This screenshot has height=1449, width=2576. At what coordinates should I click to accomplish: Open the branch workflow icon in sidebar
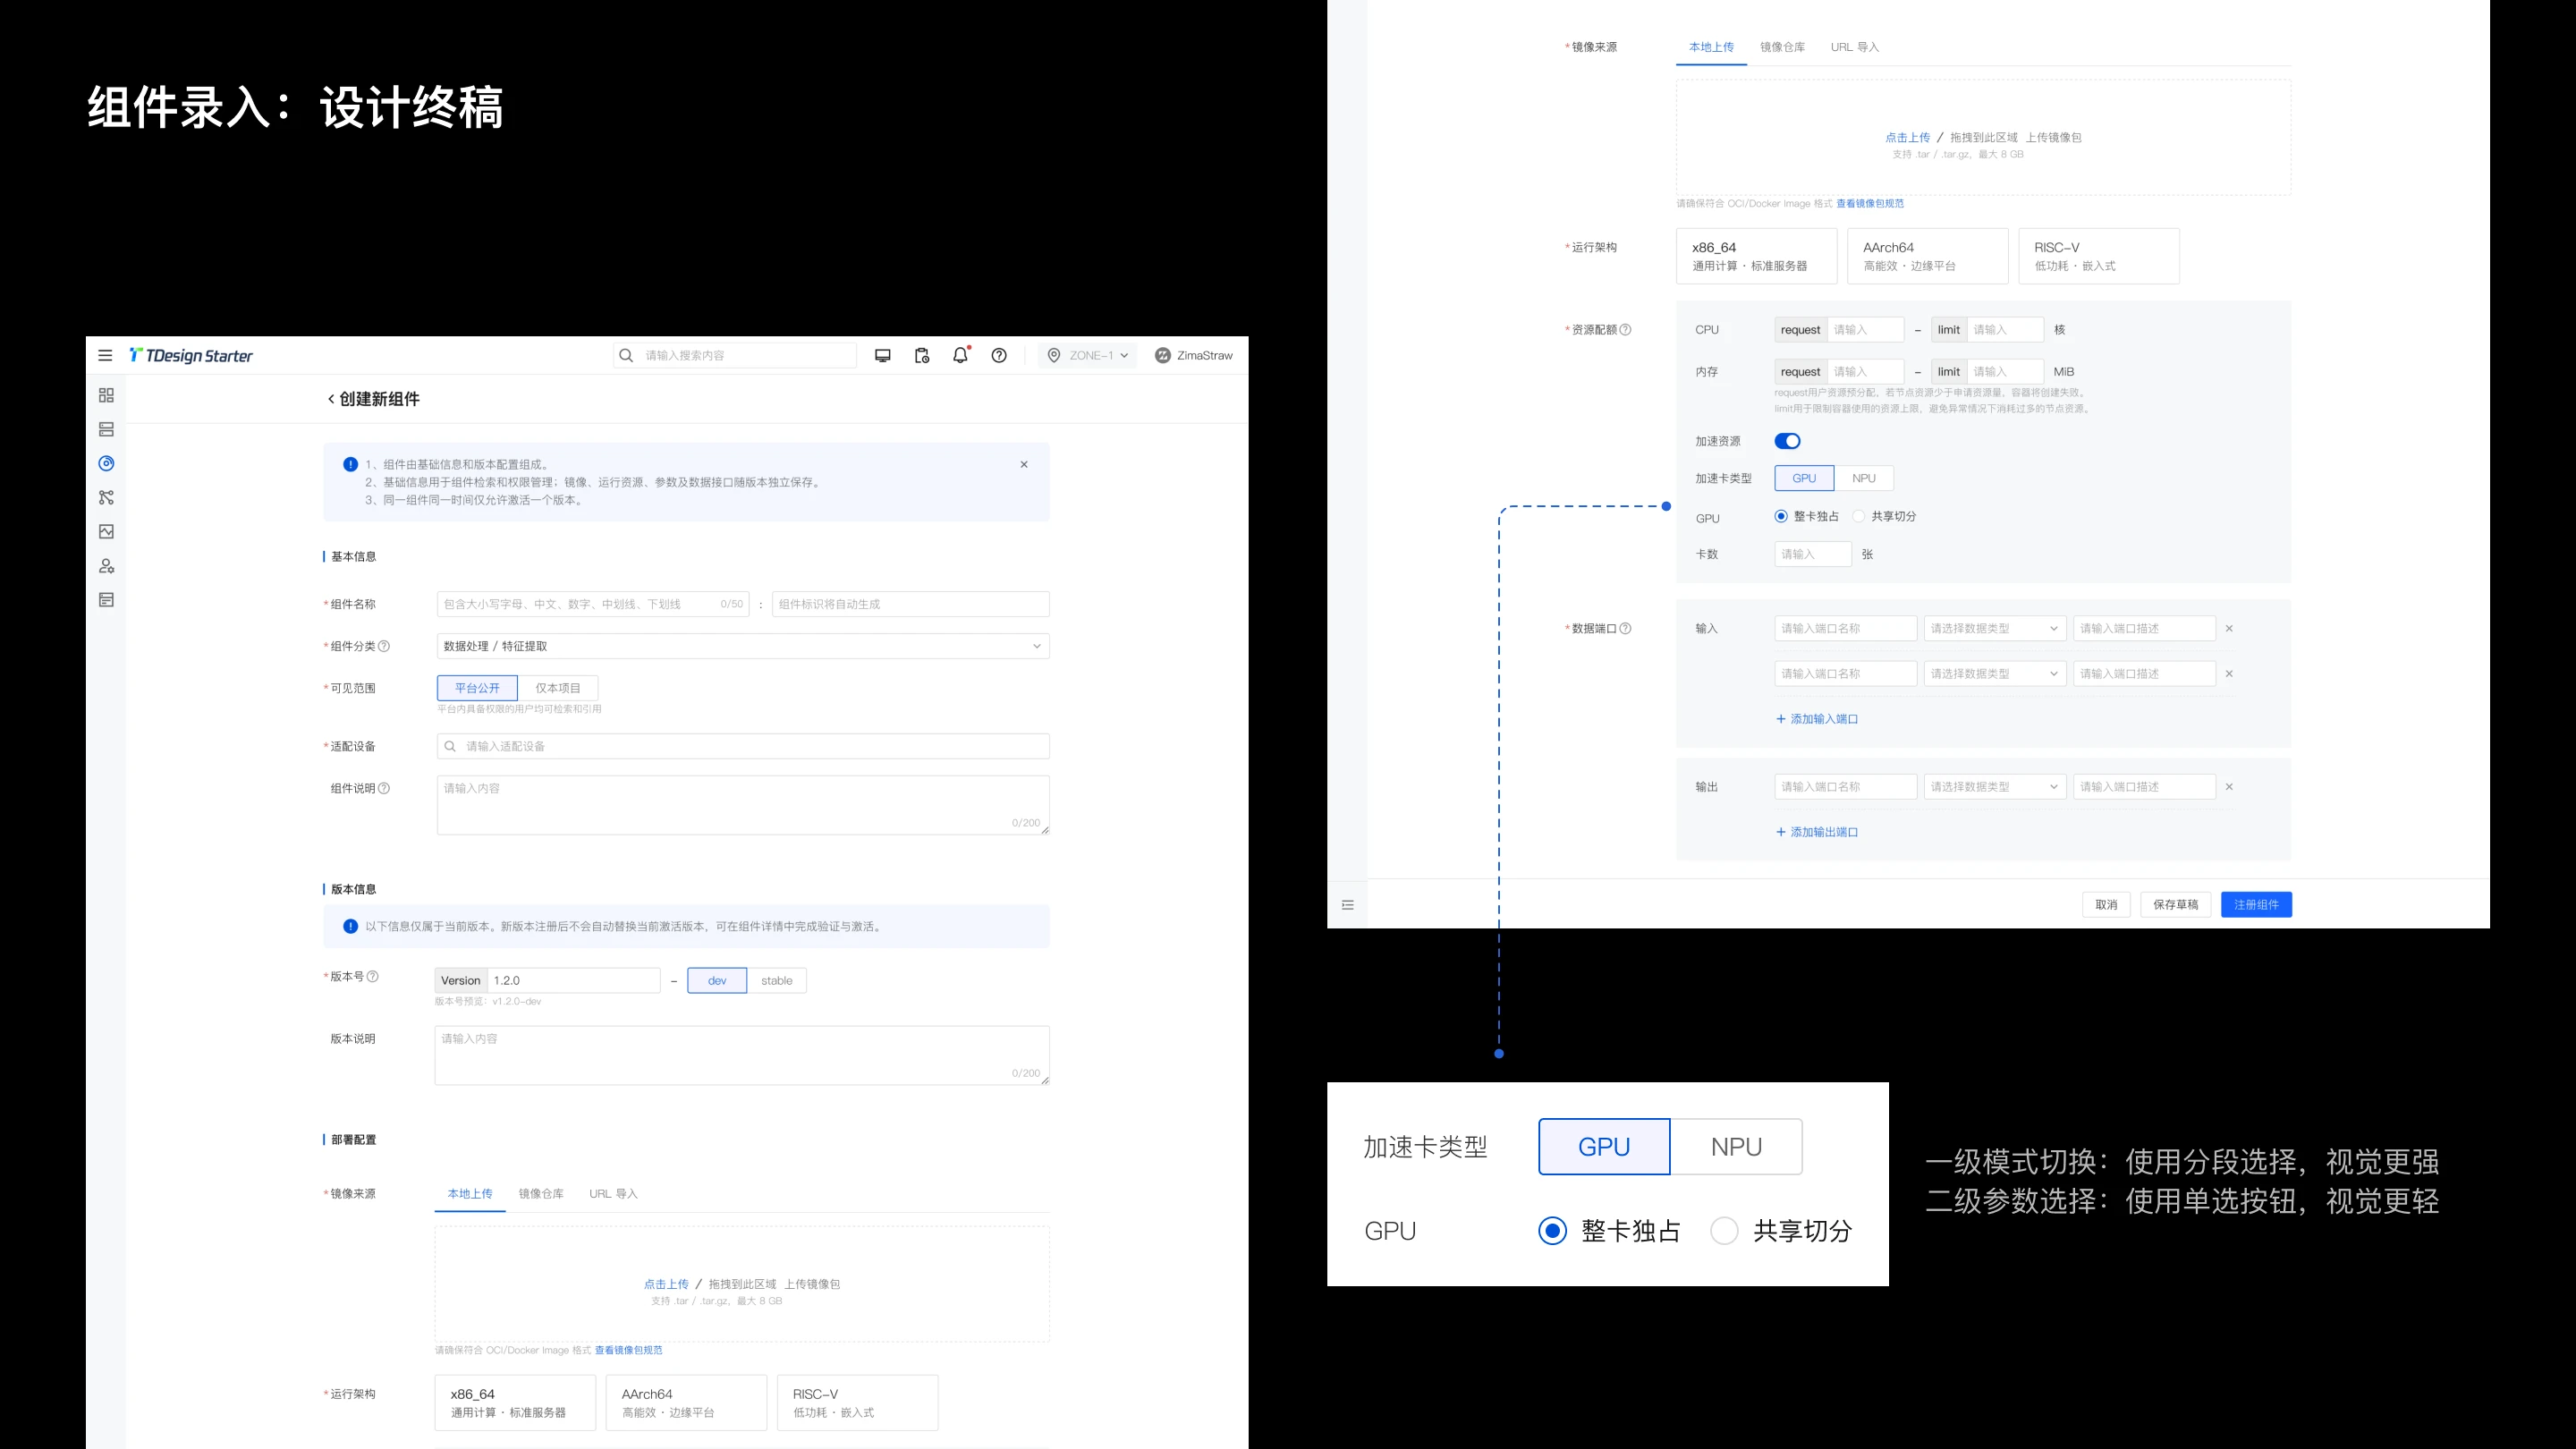coord(106,497)
